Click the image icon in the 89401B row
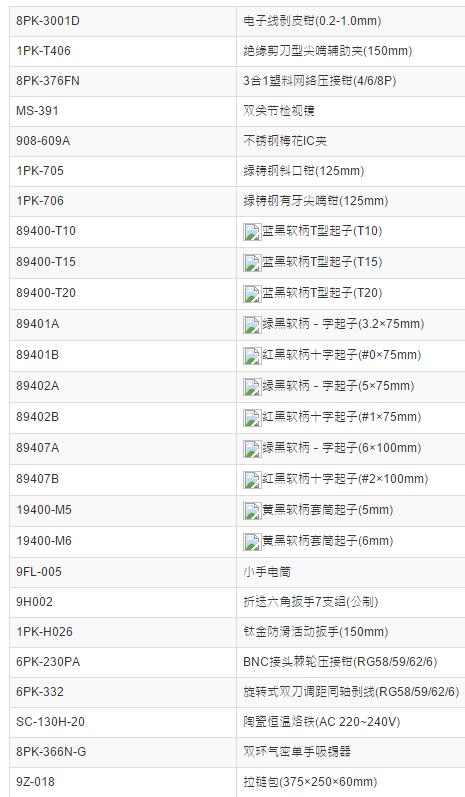The image size is (465, 797). (x=252, y=356)
